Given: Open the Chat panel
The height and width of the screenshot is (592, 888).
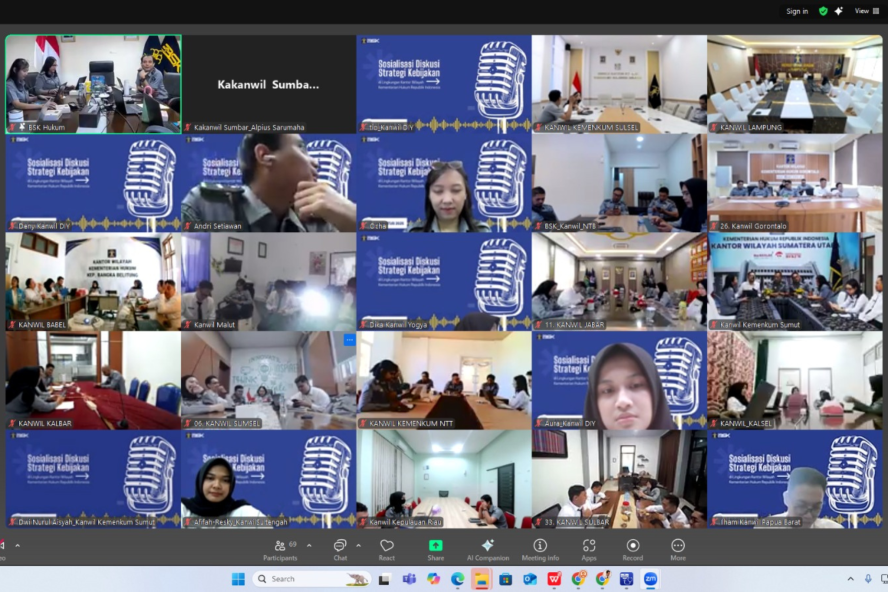Looking at the screenshot, I should (x=340, y=548).
